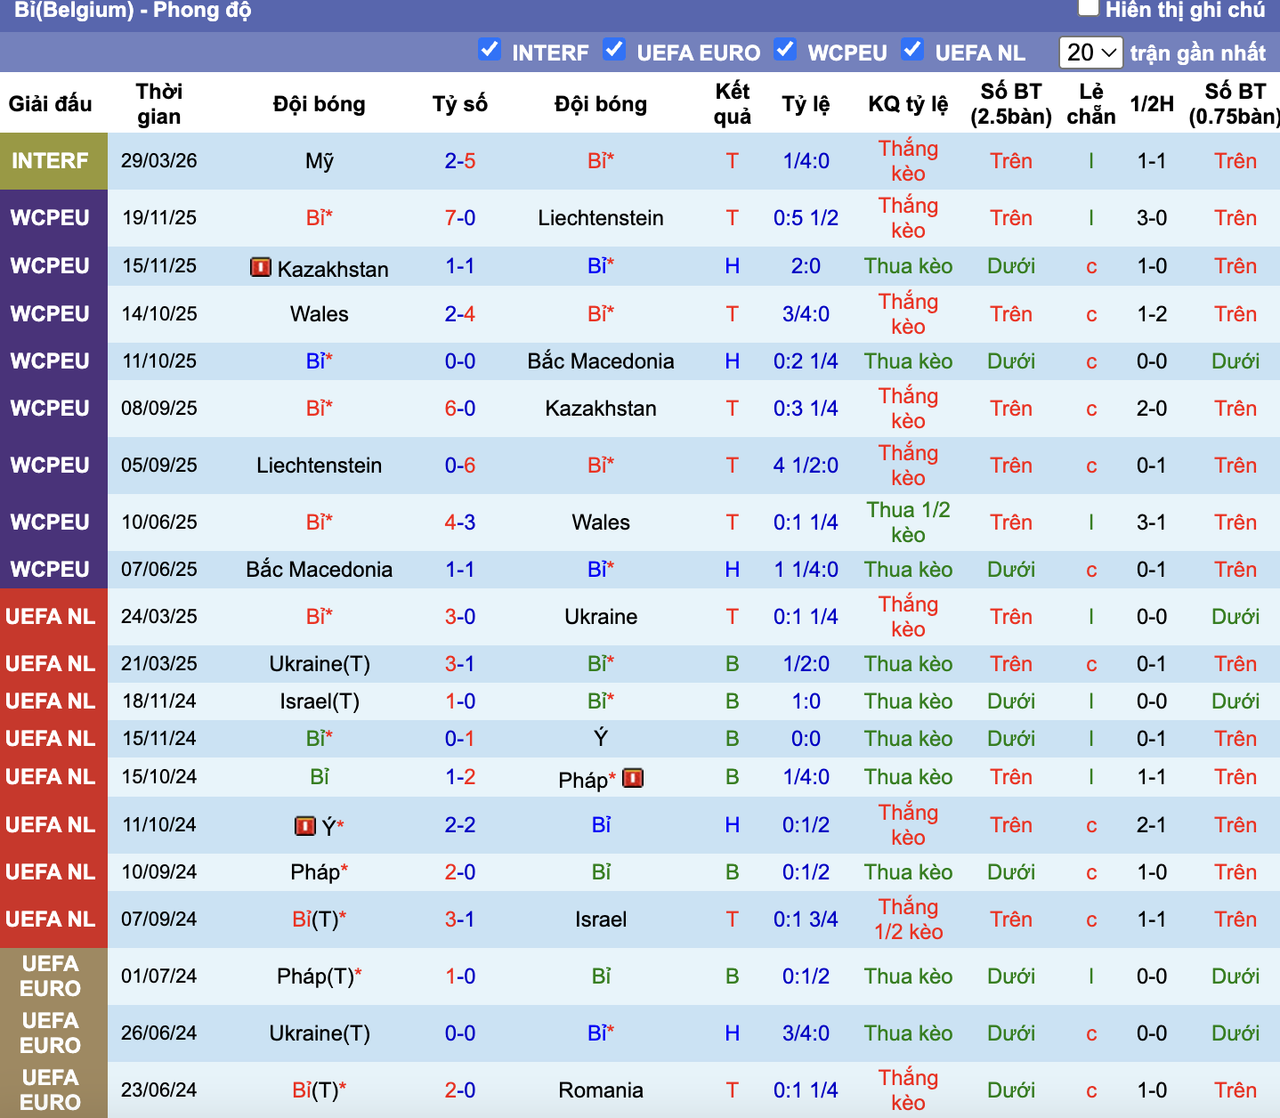Viewport: 1280px width, 1118px height.
Task: Open the 2-4 score of Wales match
Action: point(460,314)
